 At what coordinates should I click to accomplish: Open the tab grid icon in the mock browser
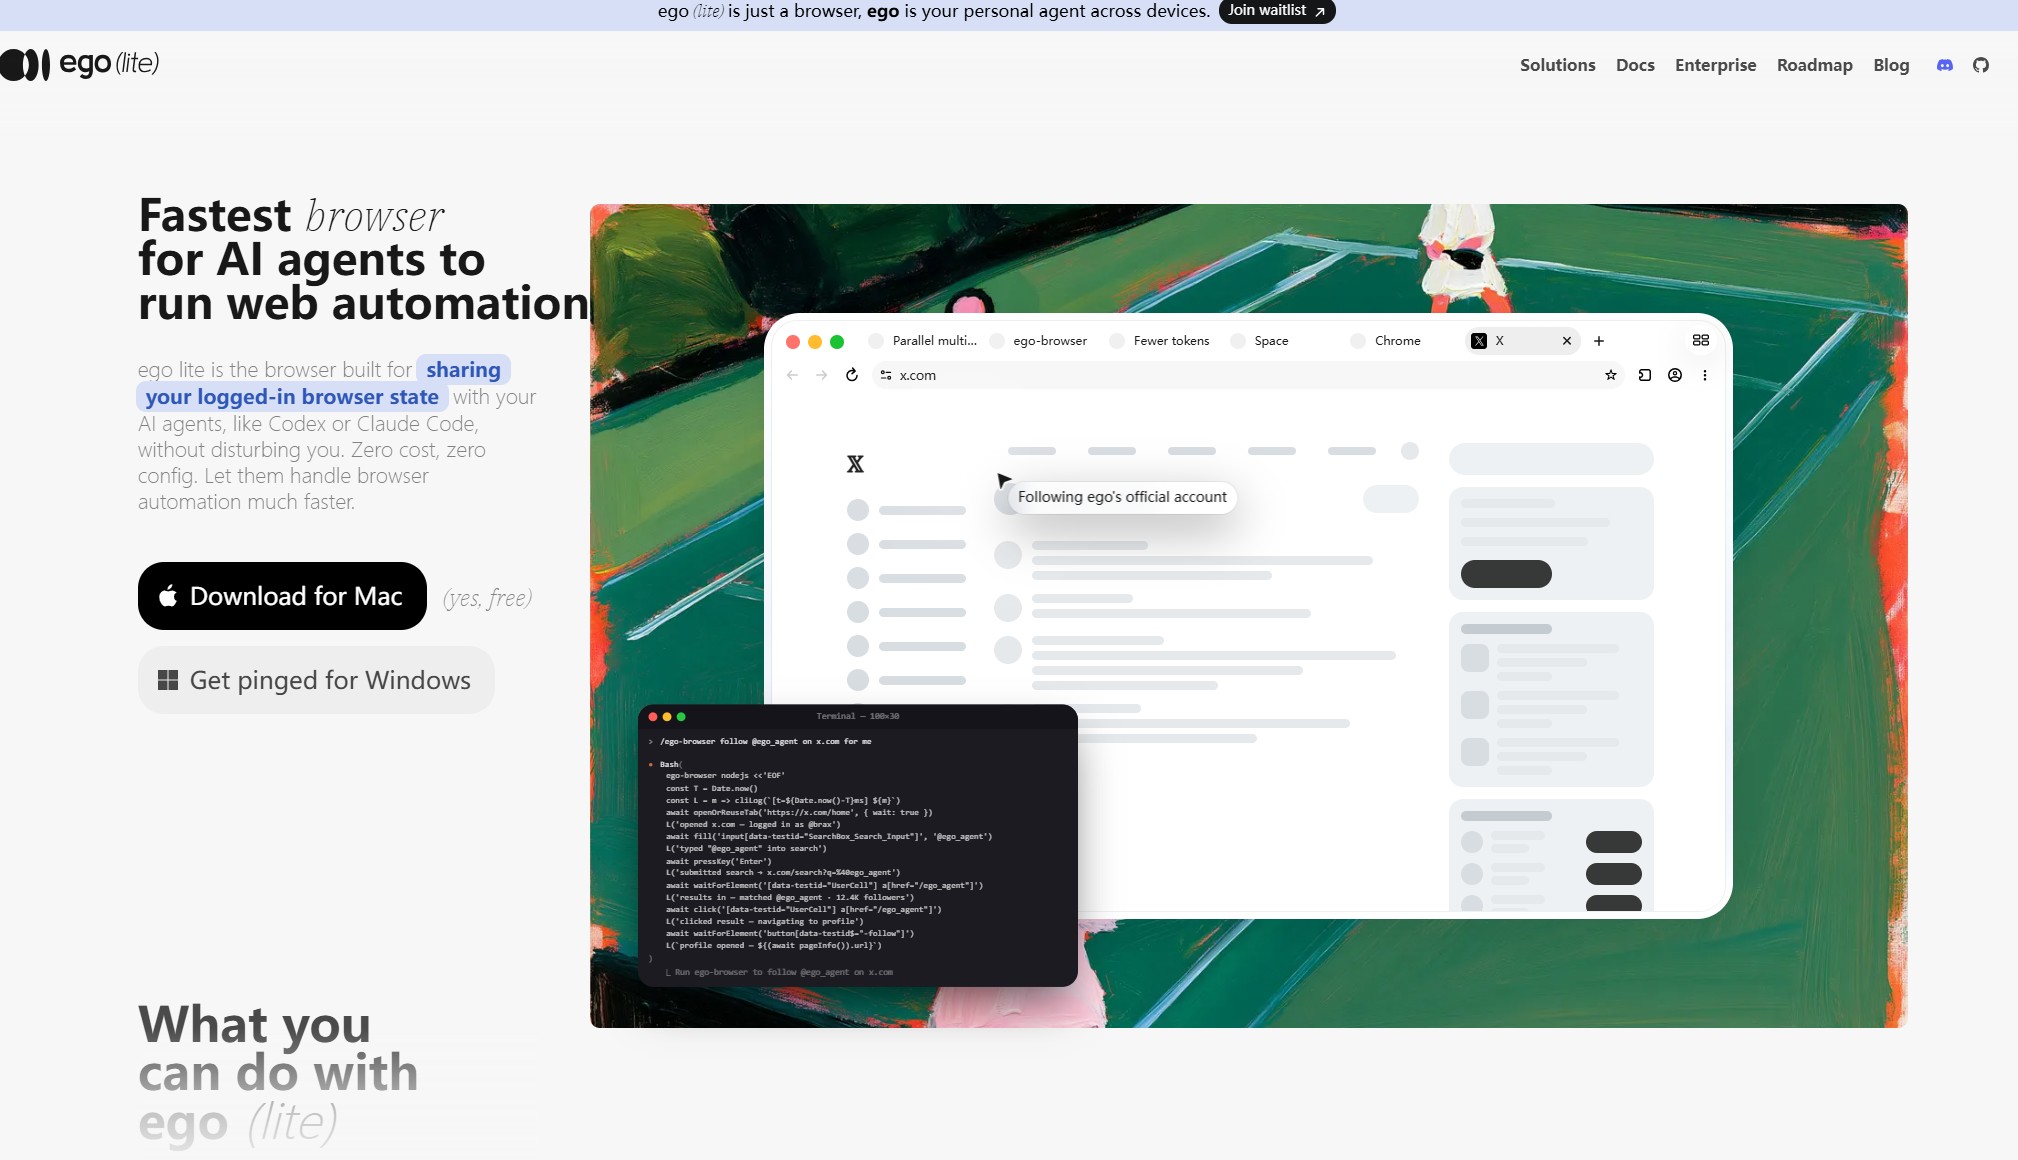pos(1700,341)
